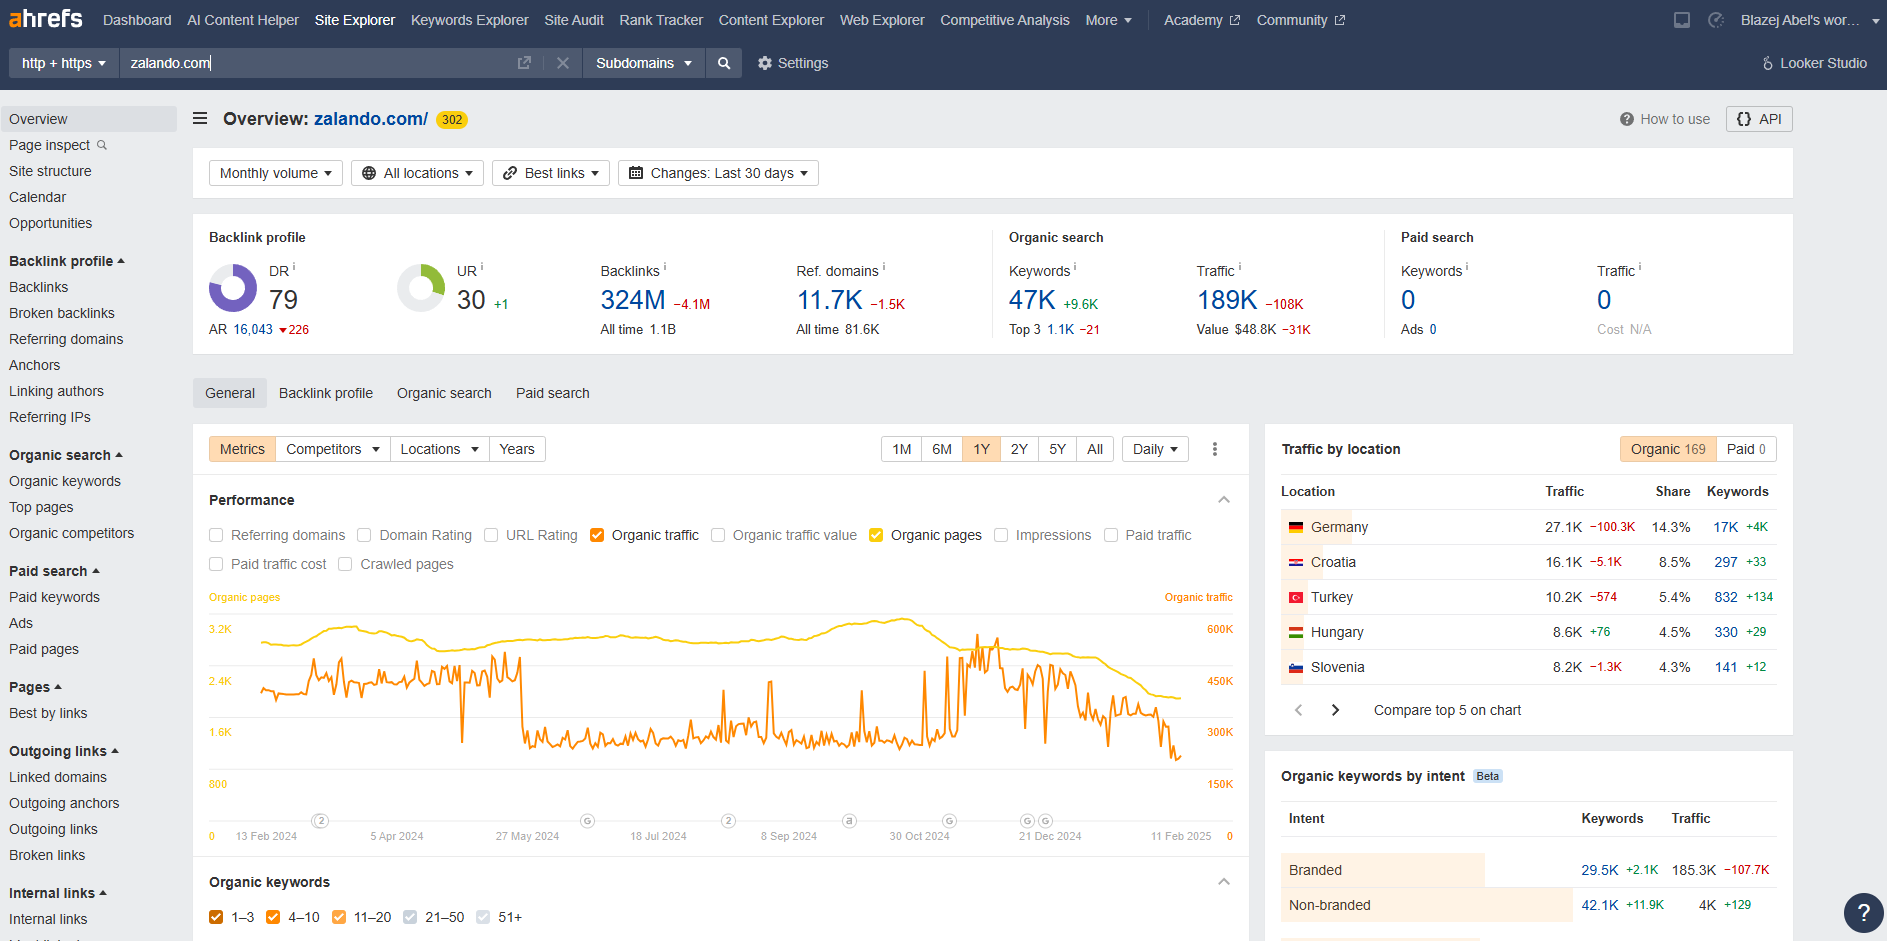Screen dimensions: 1887x941
Task: Go to next locations page arrow
Action: (x=1335, y=710)
